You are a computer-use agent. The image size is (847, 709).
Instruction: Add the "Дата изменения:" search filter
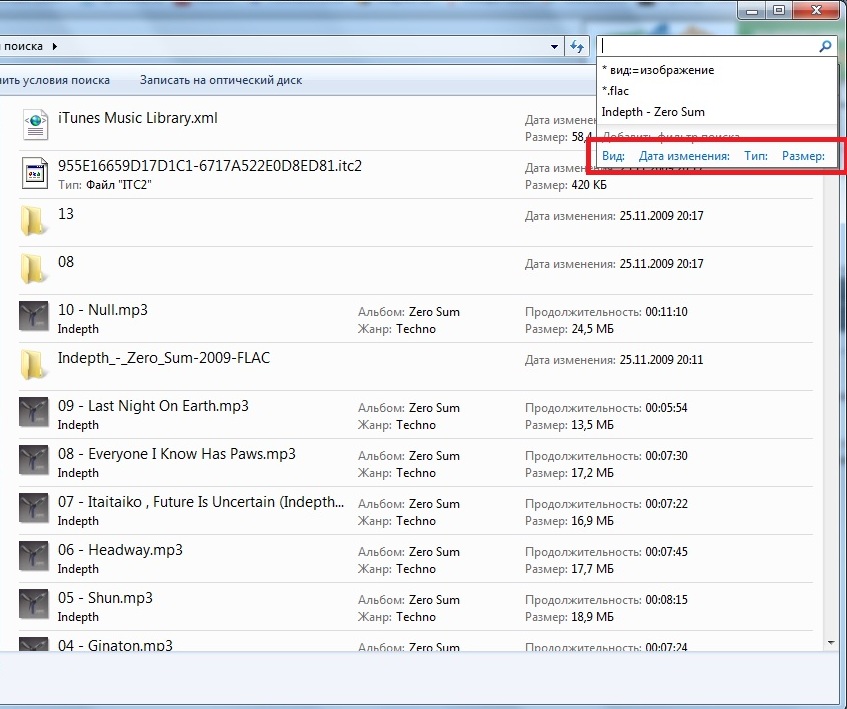click(684, 156)
